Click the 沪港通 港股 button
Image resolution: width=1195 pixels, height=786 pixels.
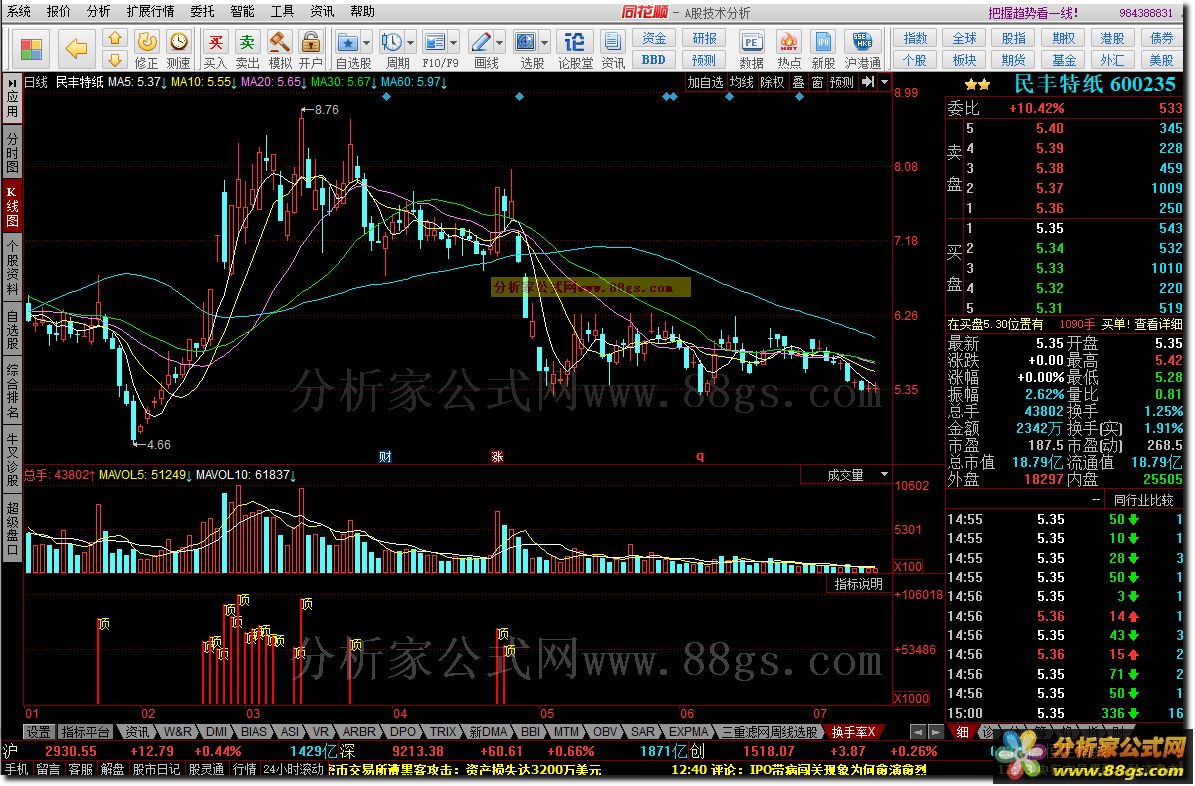pyautogui.click(x=1112, y=38)
